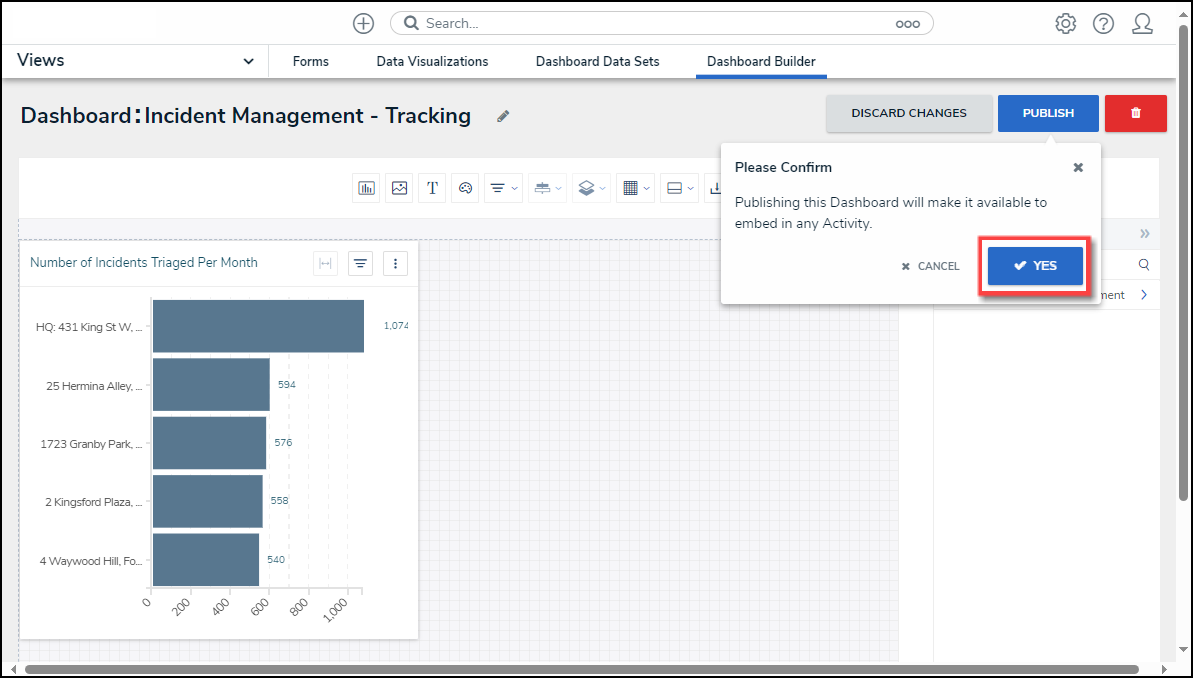Insert an image using the picture icon
Viewport: 1193px width, 678px height.
point(400,188)
